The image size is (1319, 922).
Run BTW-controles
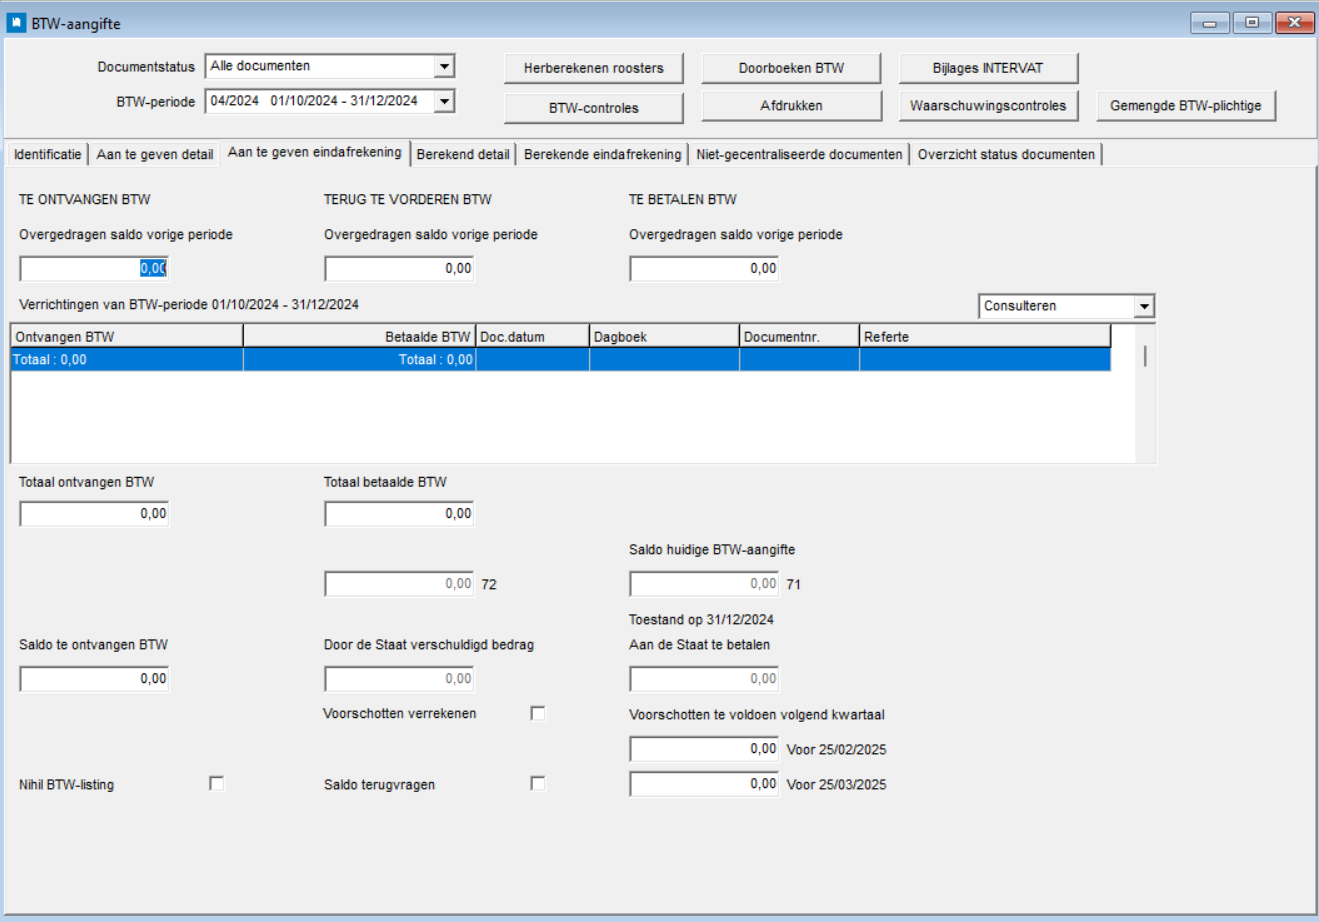593,108
